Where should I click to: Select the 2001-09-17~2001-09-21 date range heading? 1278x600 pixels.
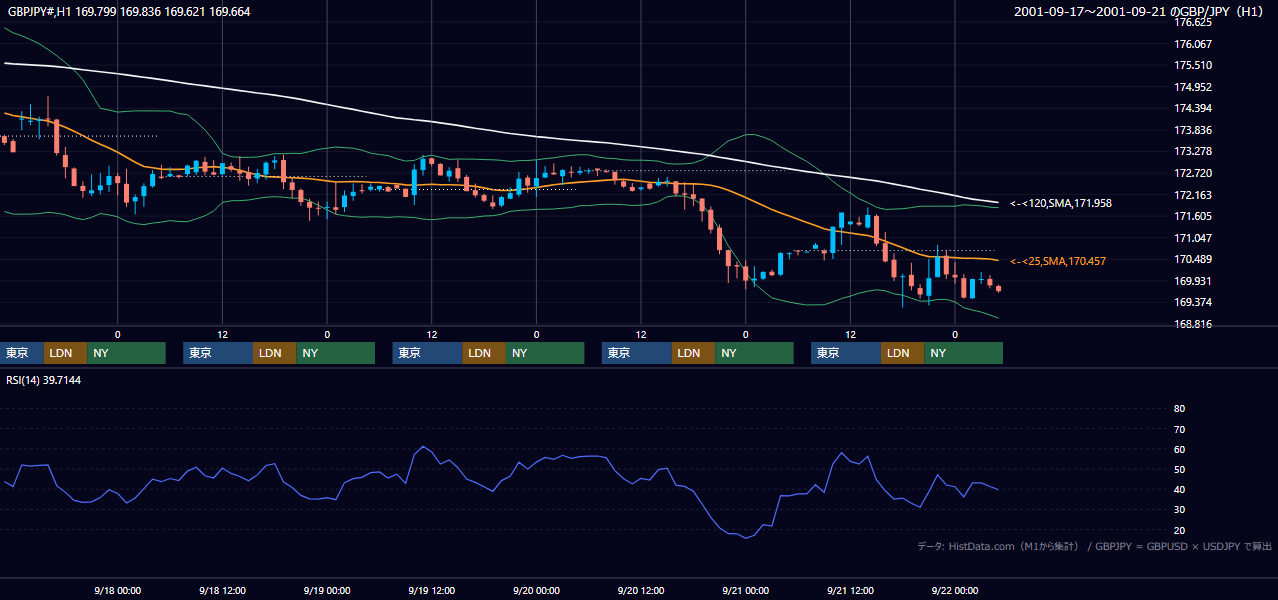click(x=1141, y=12)
